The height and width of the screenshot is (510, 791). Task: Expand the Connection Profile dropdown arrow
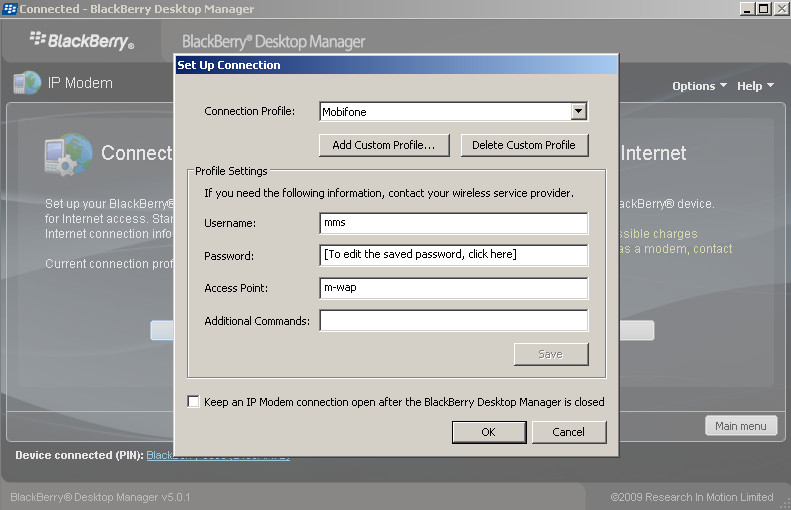(578, 112)
